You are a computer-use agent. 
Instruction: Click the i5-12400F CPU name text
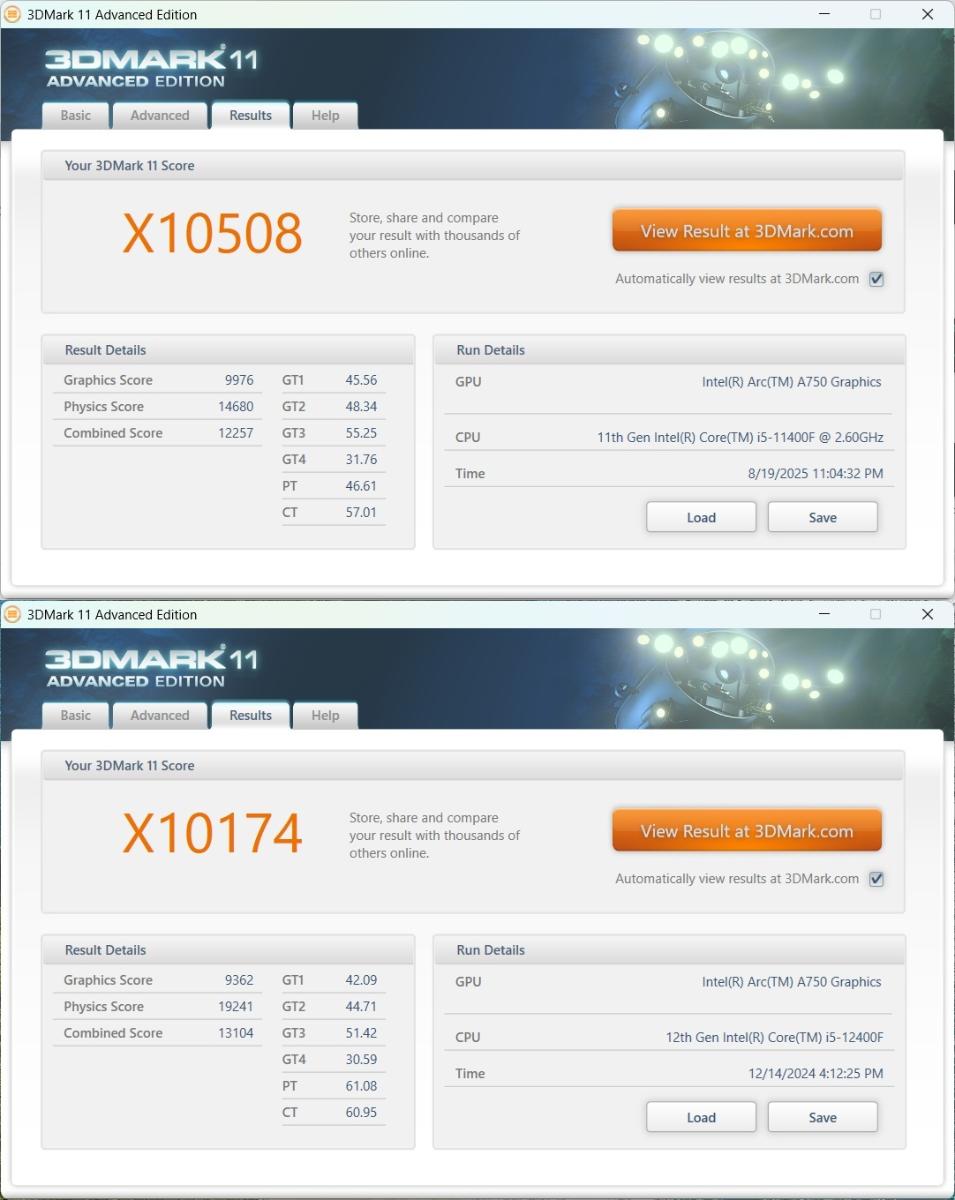point(774,1037)
